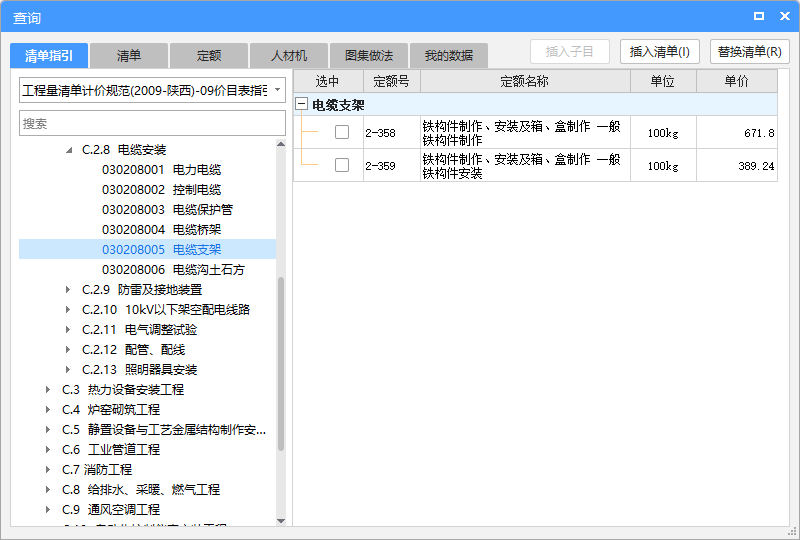Expand C.3 热力设备安装工程

click(48, 390)
